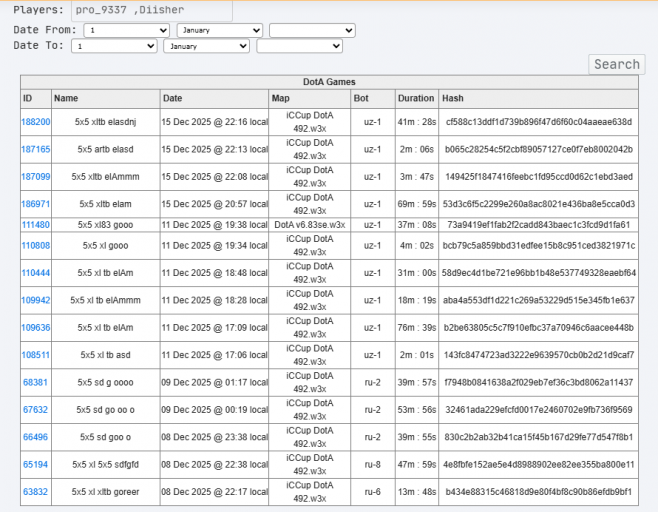Click hash starting with 4e8fbfe152ae
Image resolution: width=658 pixels, height=512 pixels.
(539, 465)
